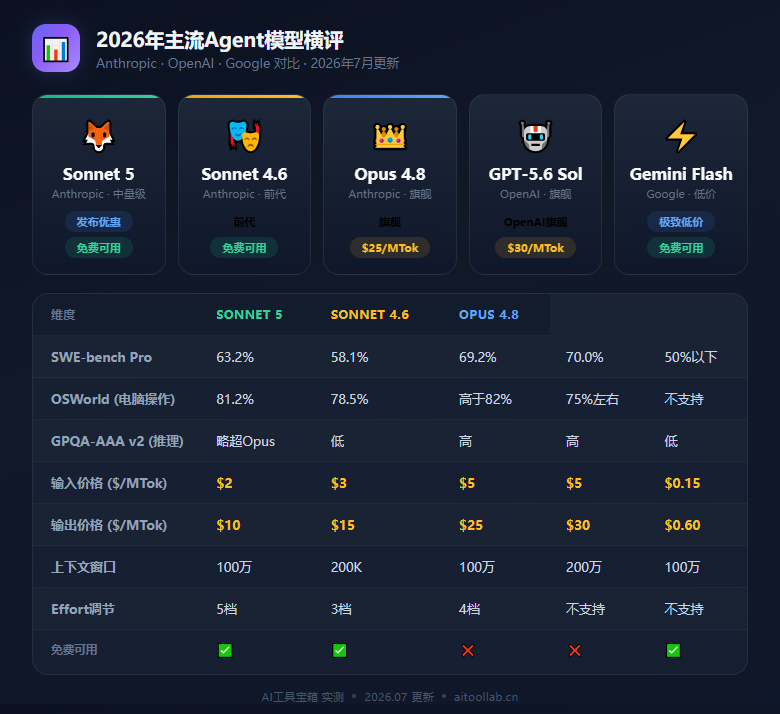Click the green check below the $0.60 output column
780x714 pixels.
pos(674,650)
